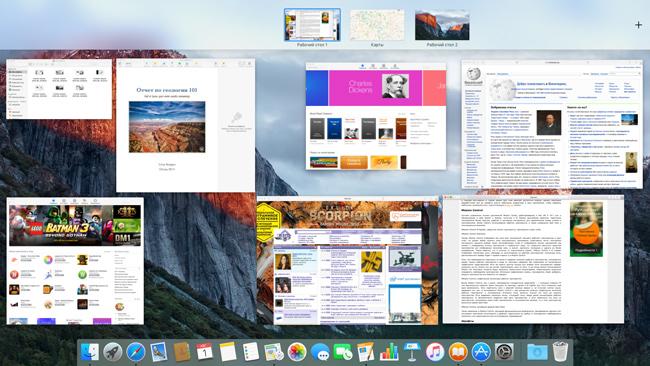Viewport: 650px width, 366px height.
Task: Open Finder from the Dock
Action: (x=90, y=352)
